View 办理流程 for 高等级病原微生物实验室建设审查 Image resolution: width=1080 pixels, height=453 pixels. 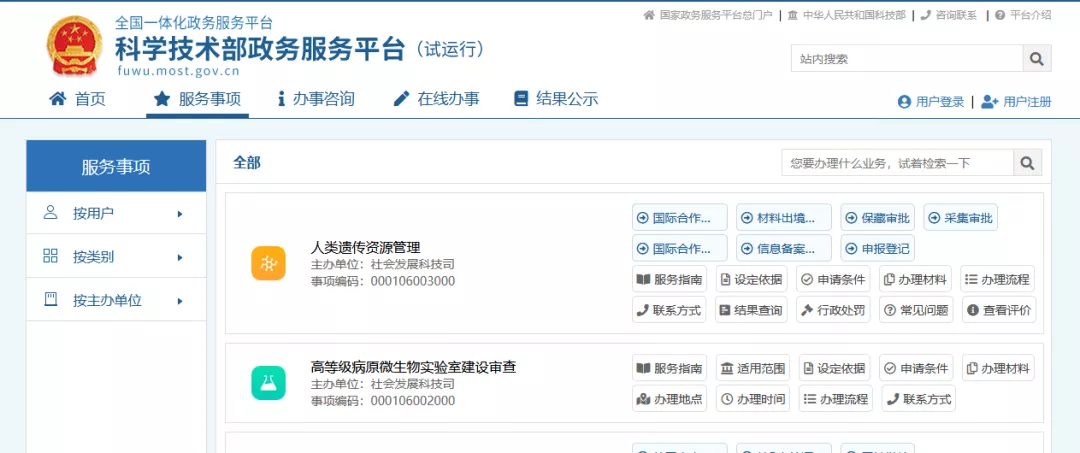(835, 399)
